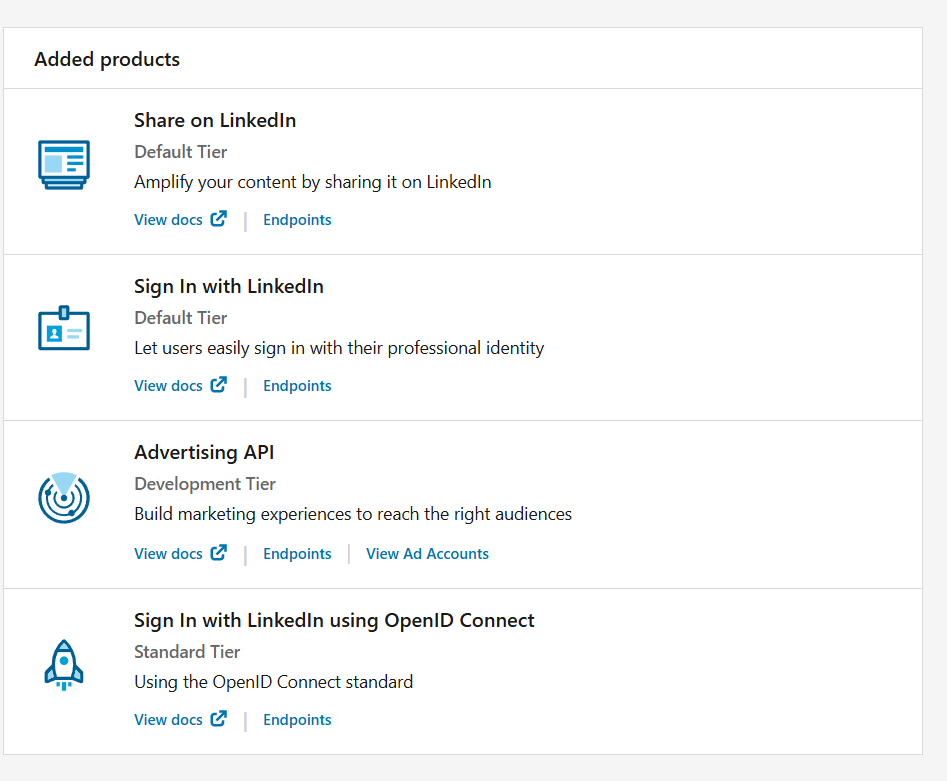Click external-link icon beside Advertising API View docs
947x781 pixels.
click(x=218, y=553)
